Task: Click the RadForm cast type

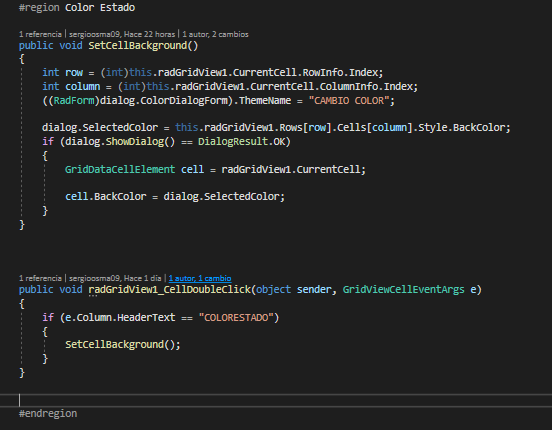Action: (x=74, y=101)
